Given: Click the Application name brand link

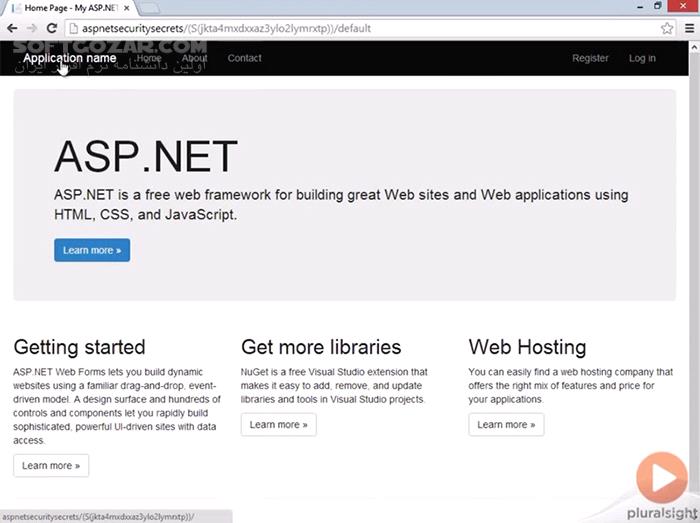Looking at the screenshot, I should point(70,58).
